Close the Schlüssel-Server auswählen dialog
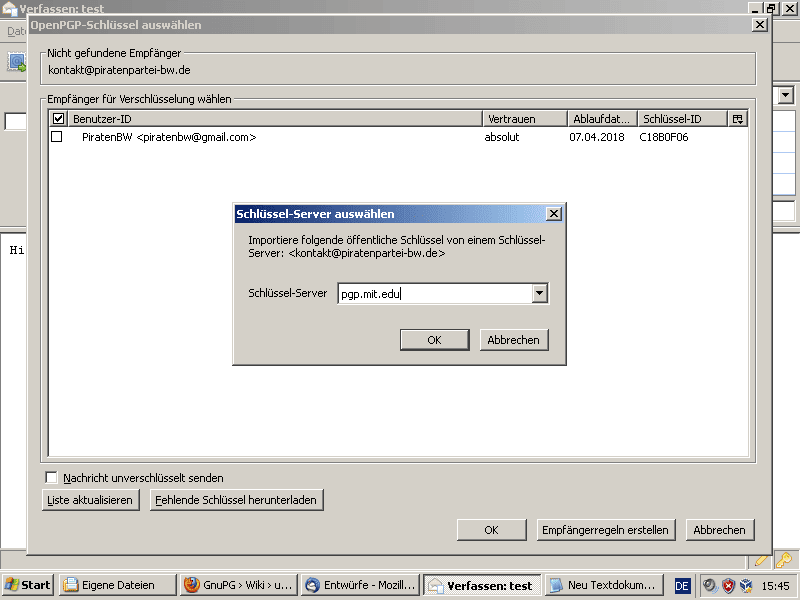 tap(554, 214)
